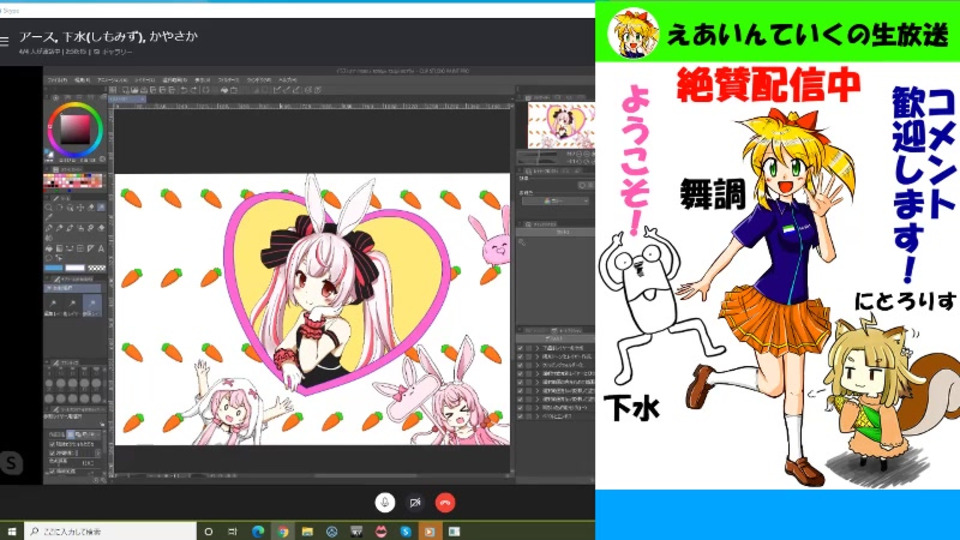The width and height of the screenshot is (960, 540).
Task: Select the Figure tool
Action: point(70,249)
